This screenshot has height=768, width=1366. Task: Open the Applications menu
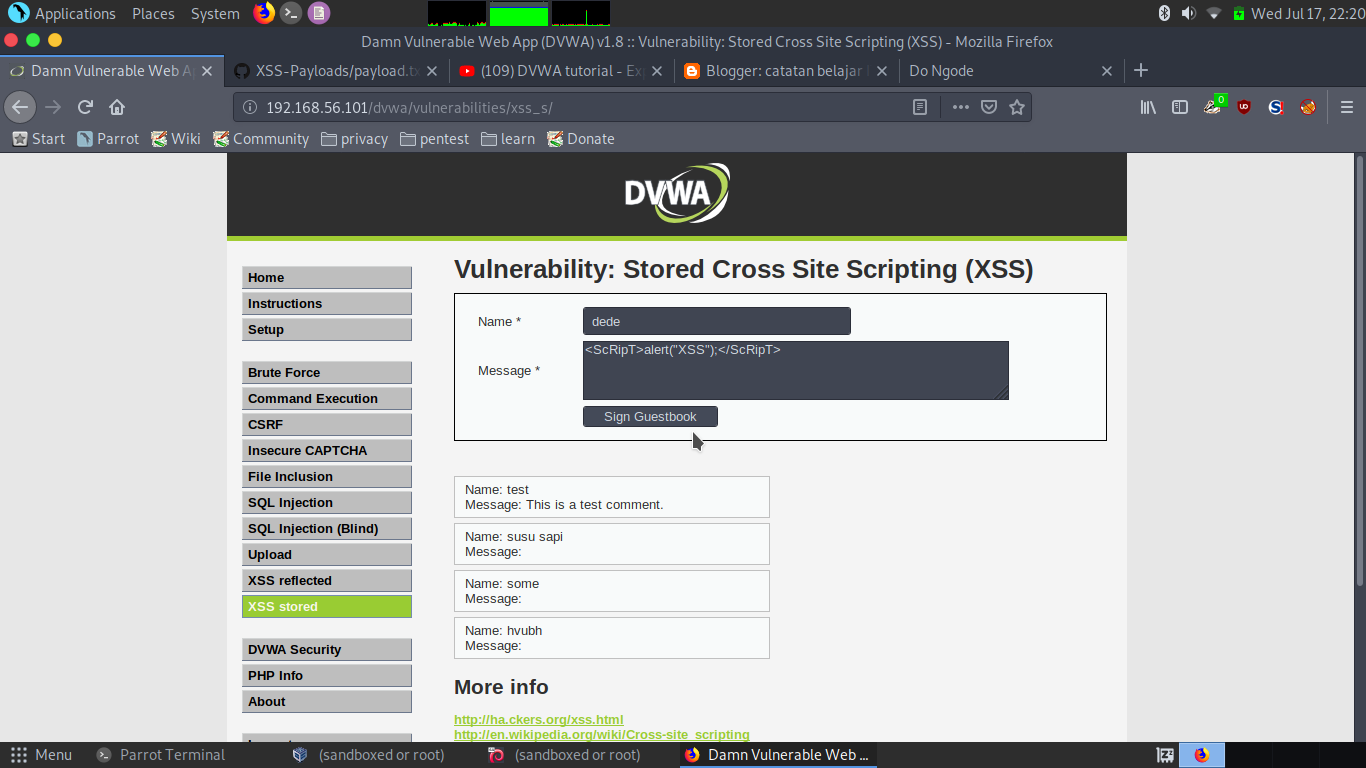point(75,13)
